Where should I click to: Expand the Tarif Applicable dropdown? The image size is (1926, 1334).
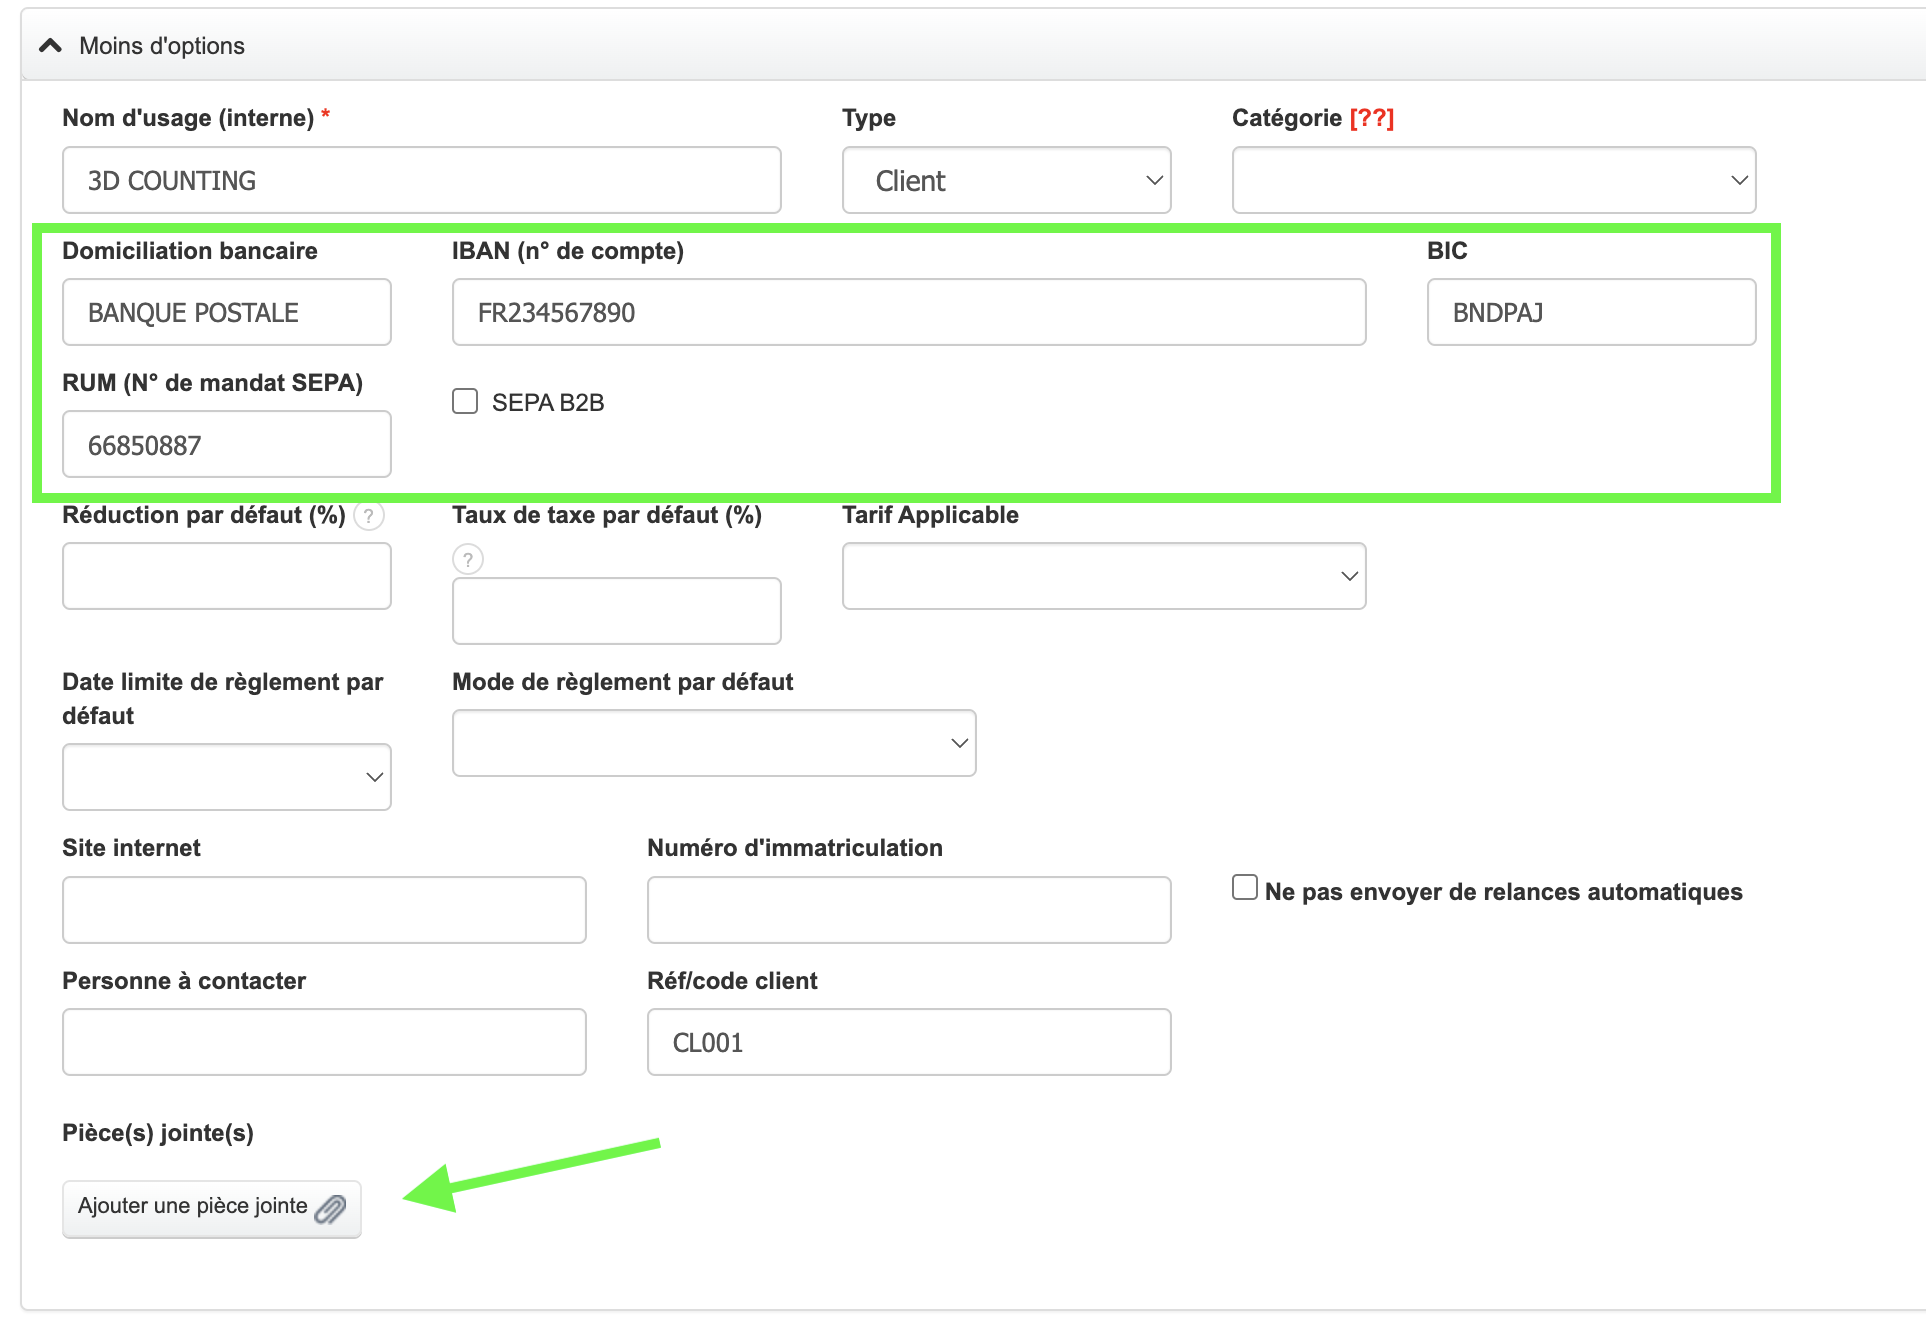(x=1103, y=576)
